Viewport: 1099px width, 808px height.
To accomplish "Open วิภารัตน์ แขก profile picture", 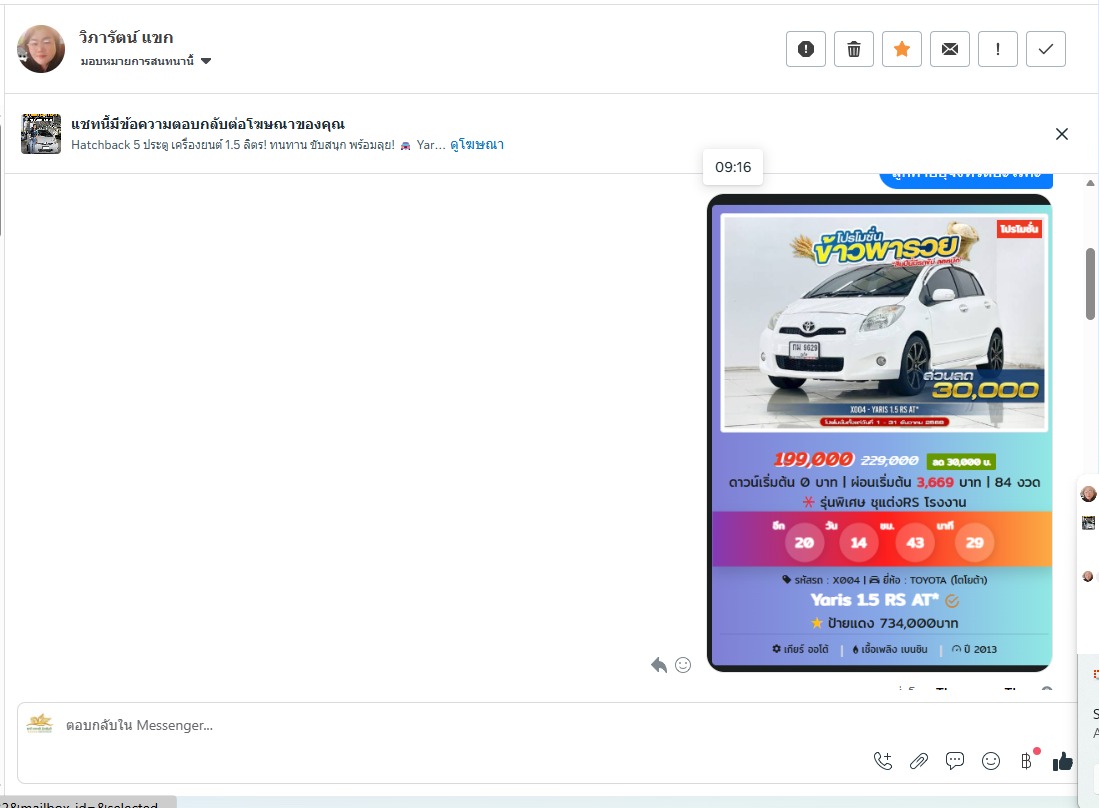I will click(x=41, y=49).
